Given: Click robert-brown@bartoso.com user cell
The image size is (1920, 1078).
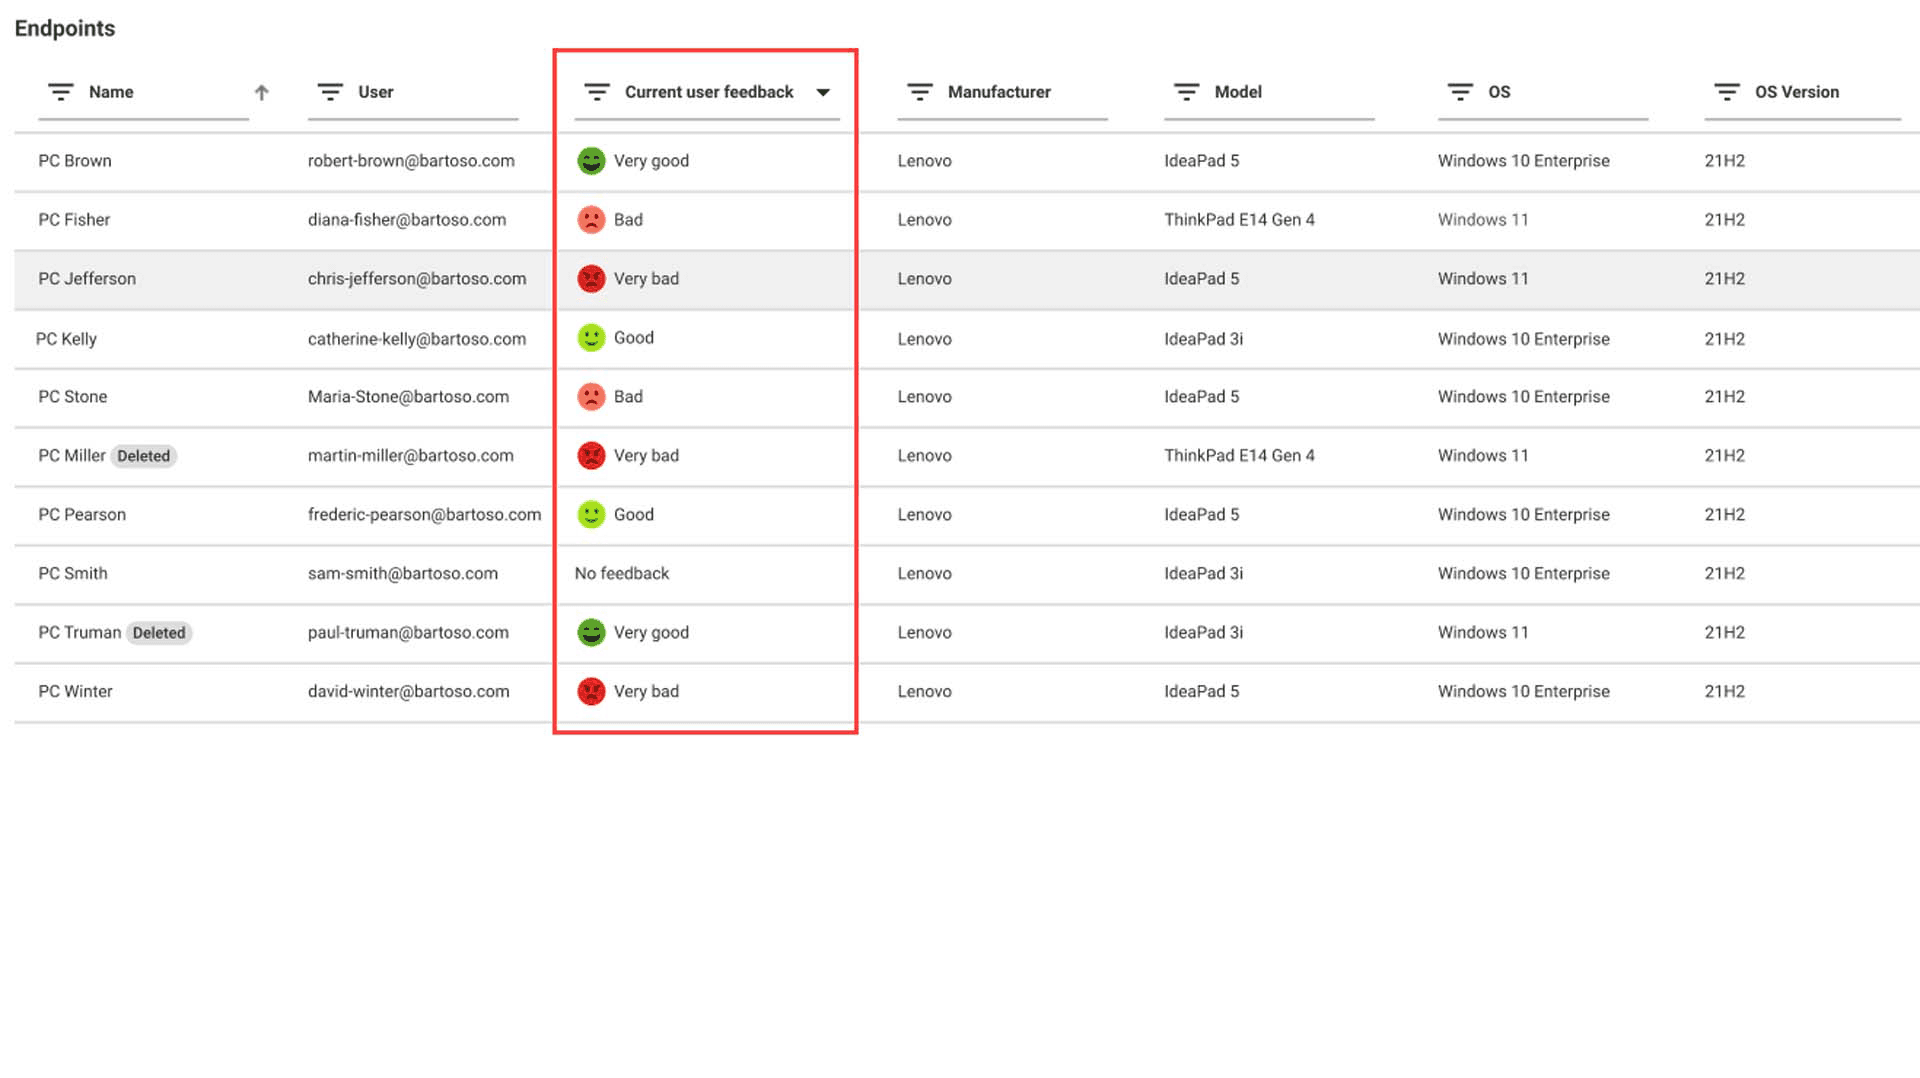Looking at the screenshot, I should (411, 161).
